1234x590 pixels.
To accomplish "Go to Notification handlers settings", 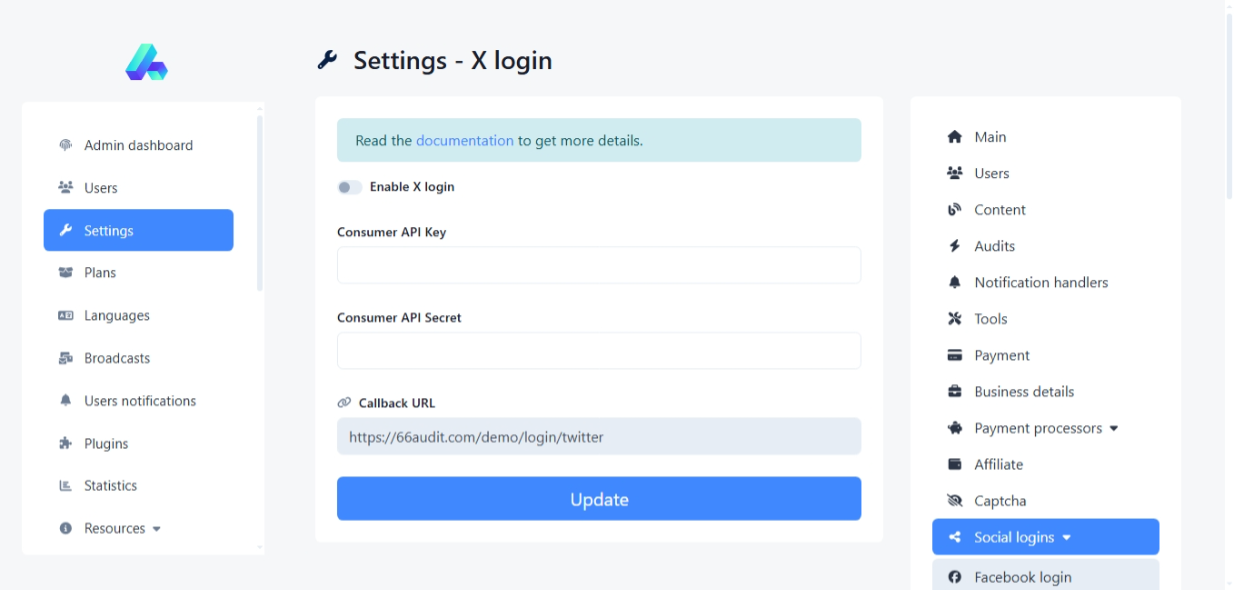I will pyautogui.click(x=1040, y=283).
